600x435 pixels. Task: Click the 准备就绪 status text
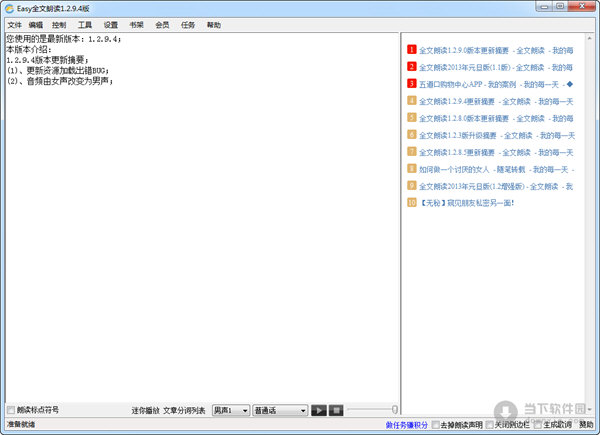pyautogui.click(x=21, y=424)
